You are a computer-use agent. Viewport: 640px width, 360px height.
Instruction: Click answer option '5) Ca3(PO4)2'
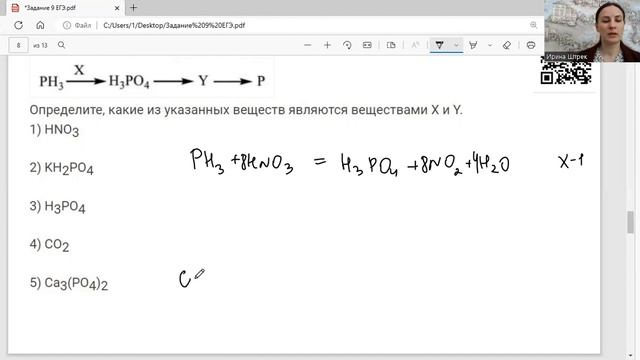tap(69, 283)
